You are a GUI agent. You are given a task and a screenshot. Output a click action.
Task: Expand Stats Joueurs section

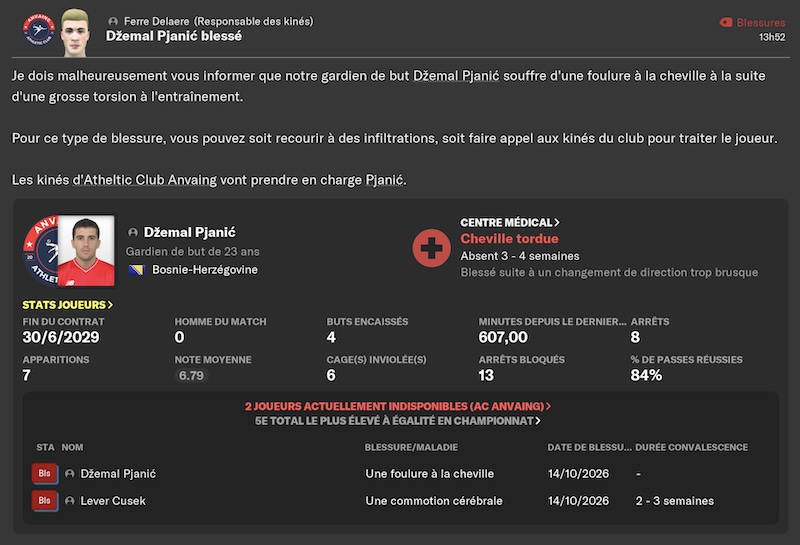67,305
